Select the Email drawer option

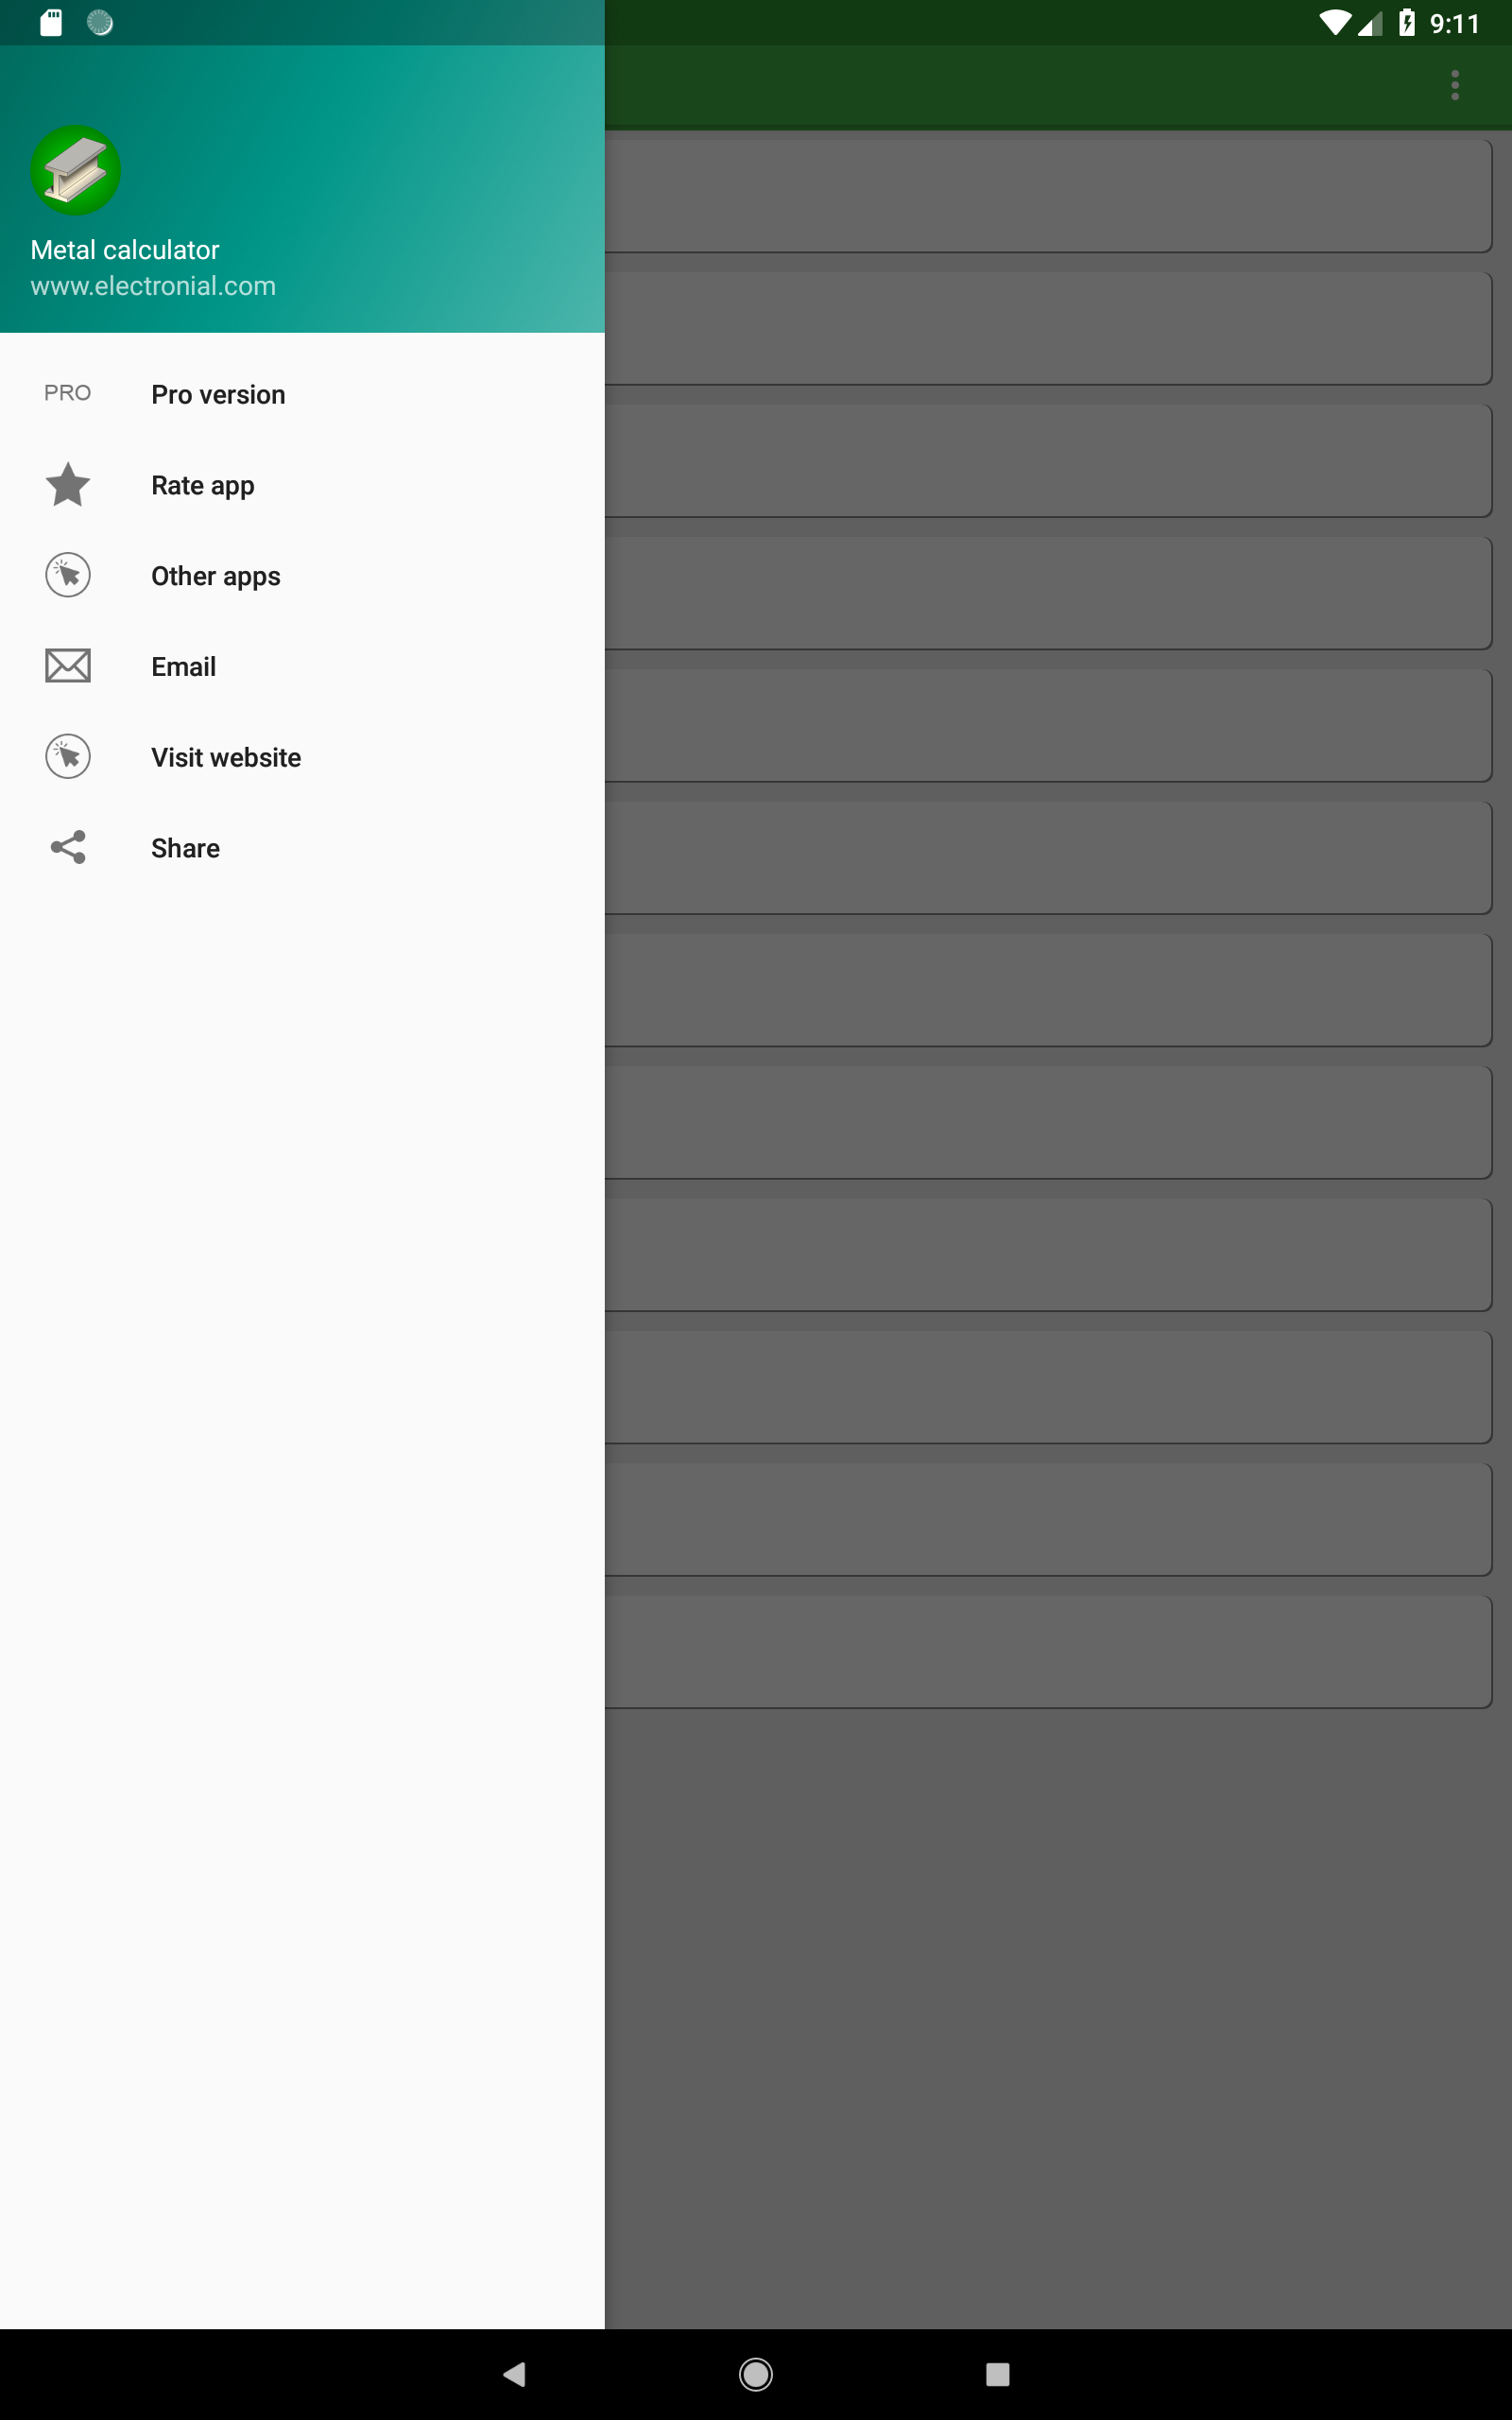click(x=302, y=666)
